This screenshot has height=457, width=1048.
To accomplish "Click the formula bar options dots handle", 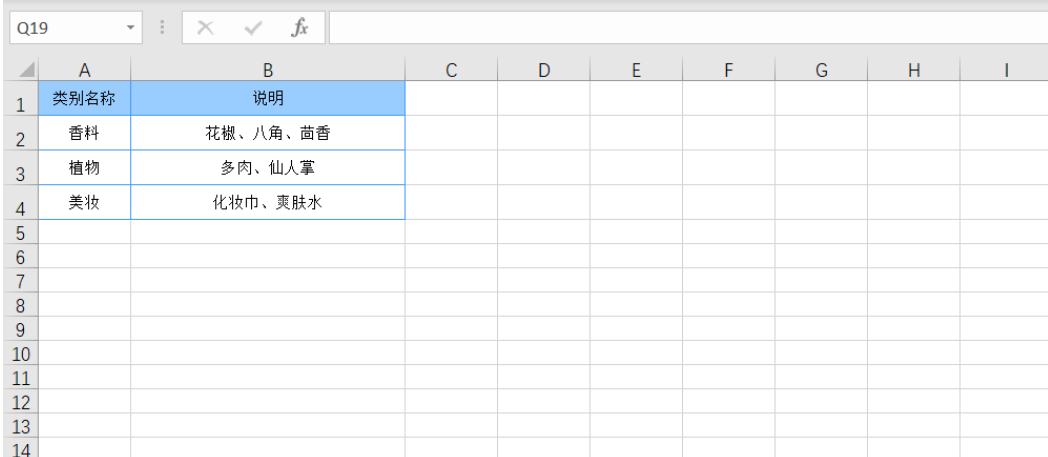I will [163, 28].
